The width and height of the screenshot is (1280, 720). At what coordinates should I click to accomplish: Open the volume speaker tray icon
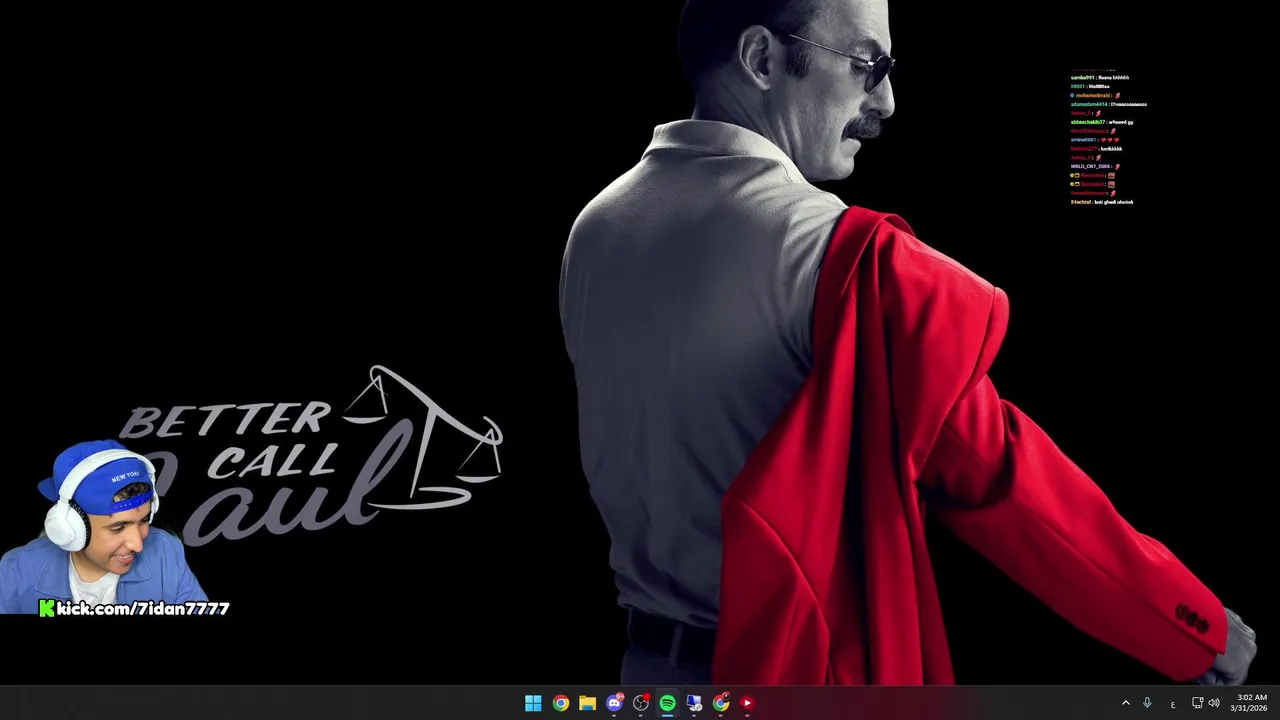click(1214, 703)
